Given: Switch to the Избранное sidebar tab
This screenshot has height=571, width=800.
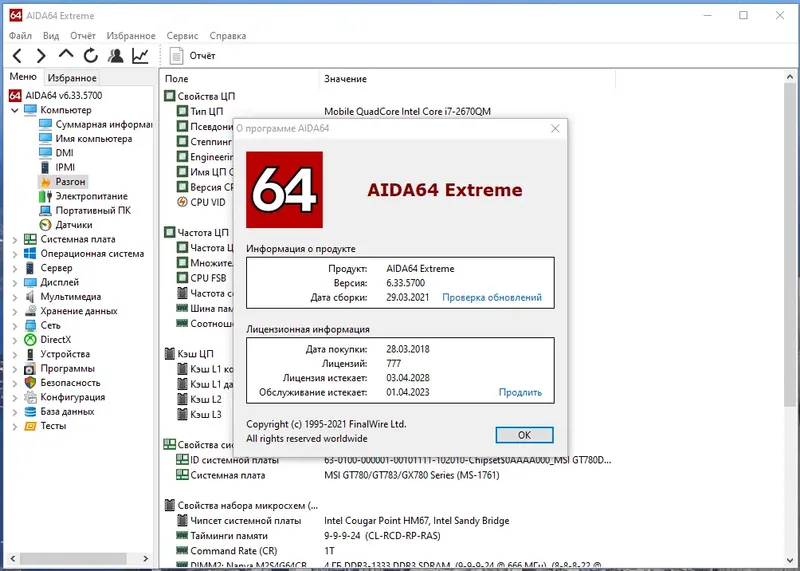Looking at the screenshot, I should click(72, 78).
